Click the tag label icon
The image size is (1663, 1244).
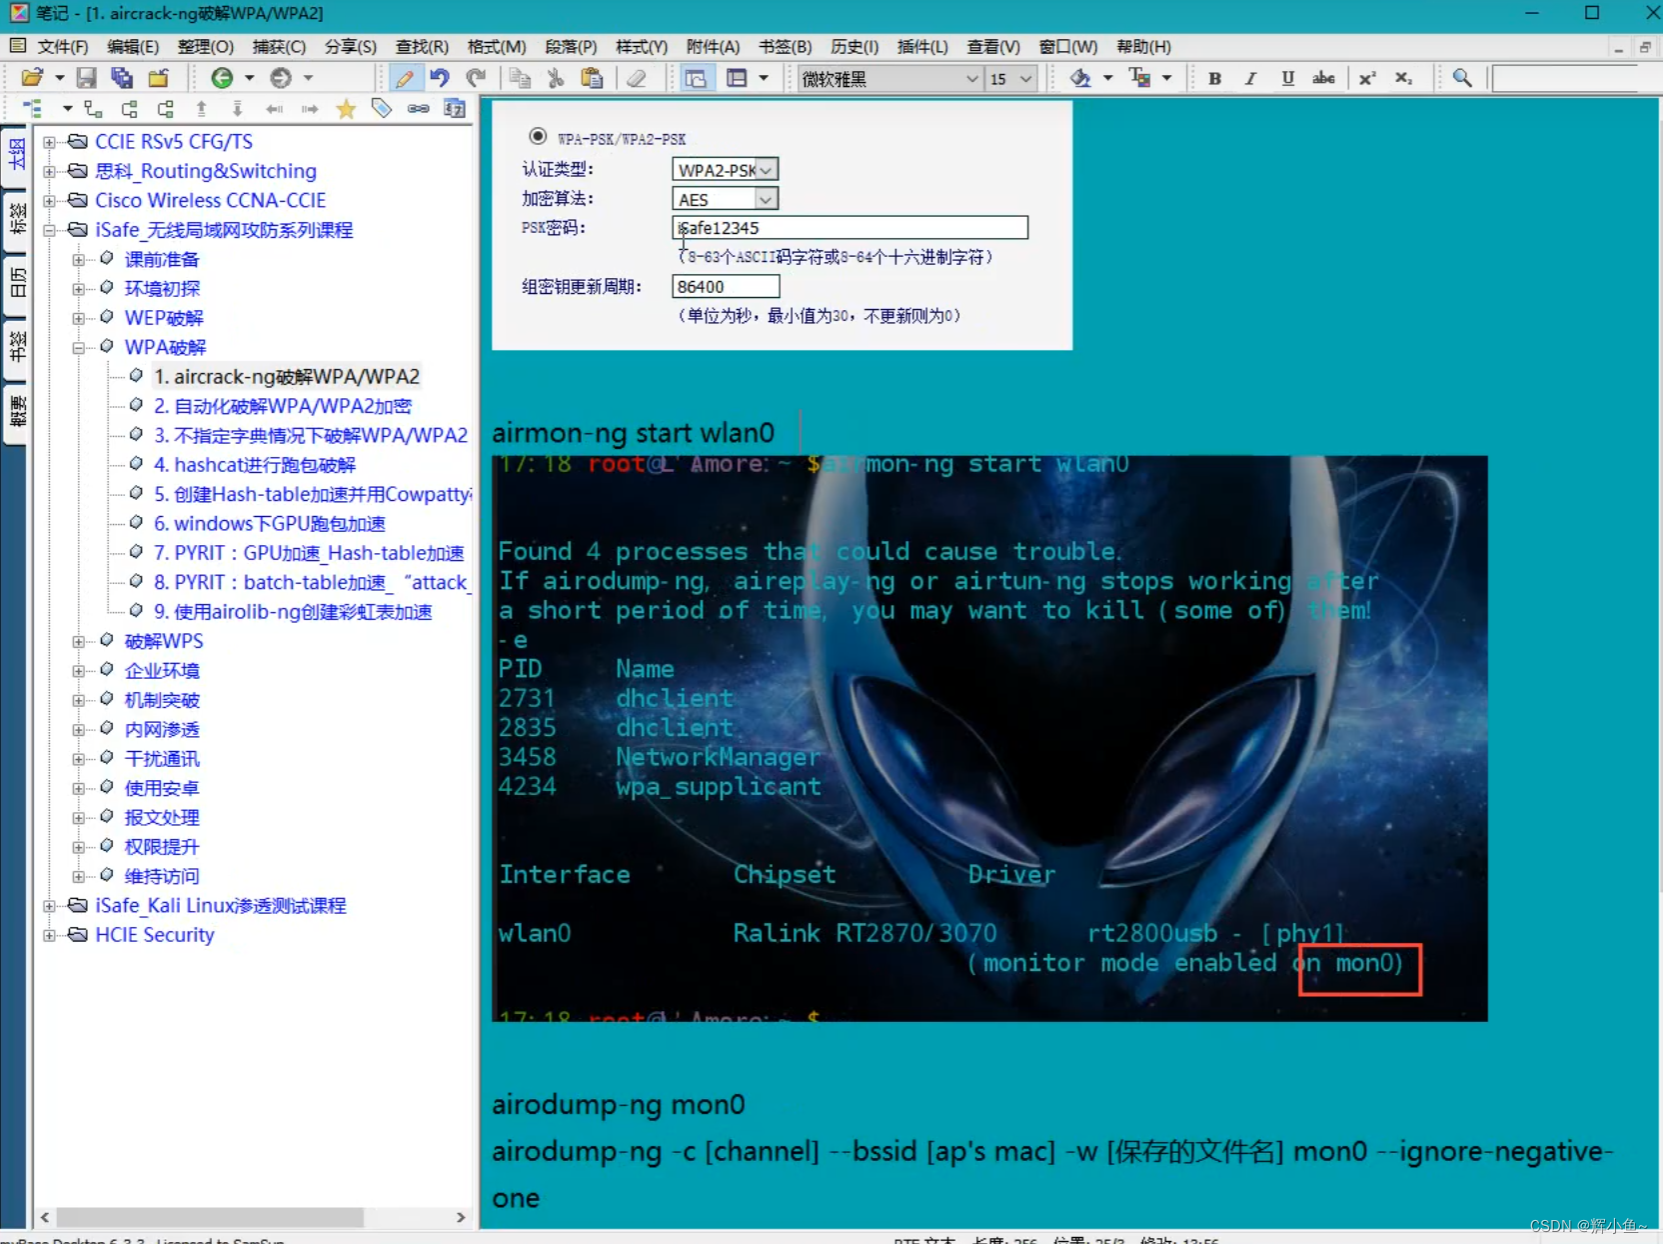point(382,109)
